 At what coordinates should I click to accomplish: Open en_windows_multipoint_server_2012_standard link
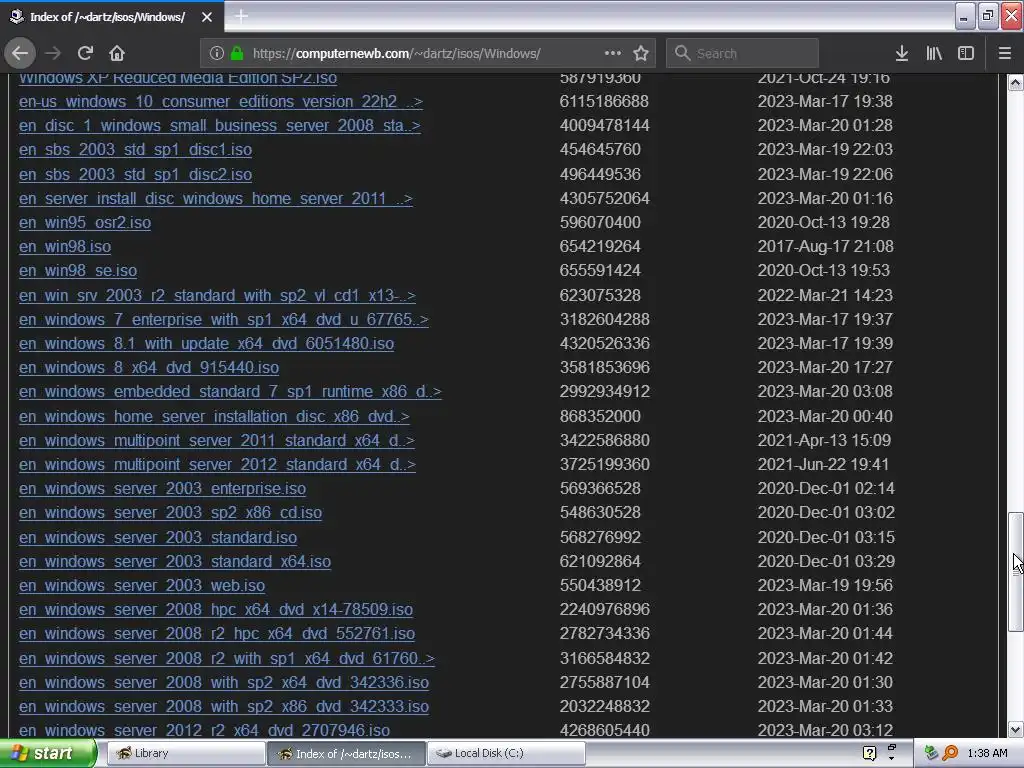click(x=217, y=464)
